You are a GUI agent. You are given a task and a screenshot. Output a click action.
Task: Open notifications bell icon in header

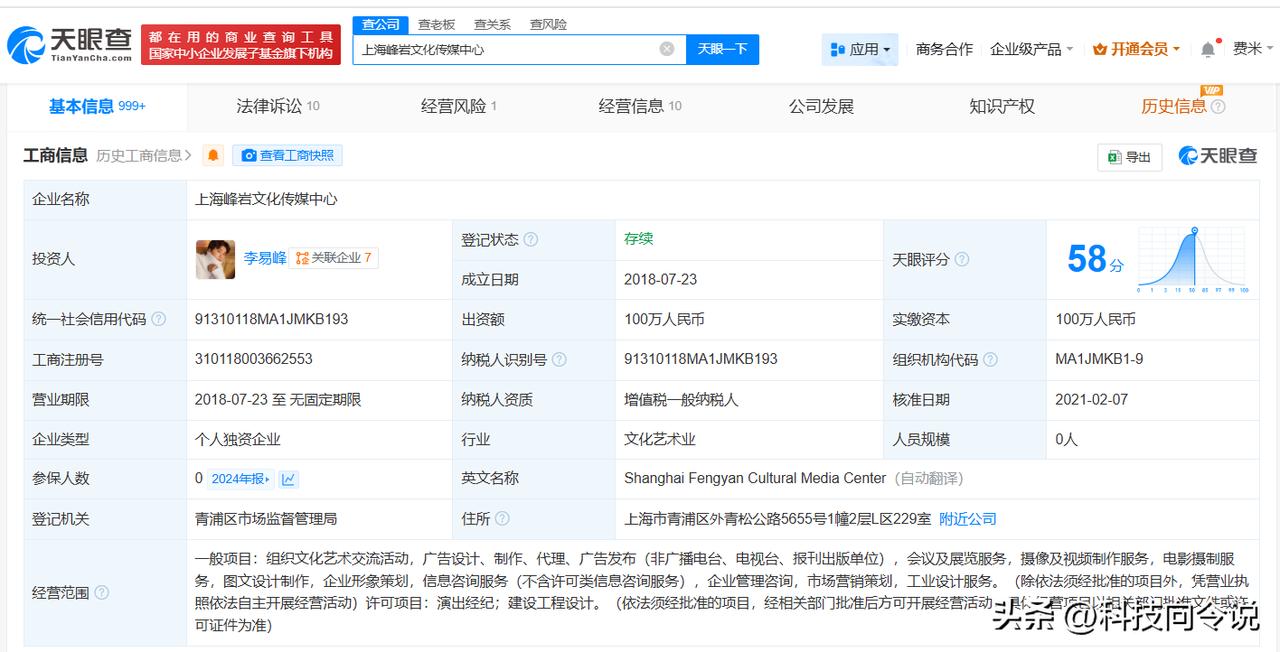coord(1208,49)
